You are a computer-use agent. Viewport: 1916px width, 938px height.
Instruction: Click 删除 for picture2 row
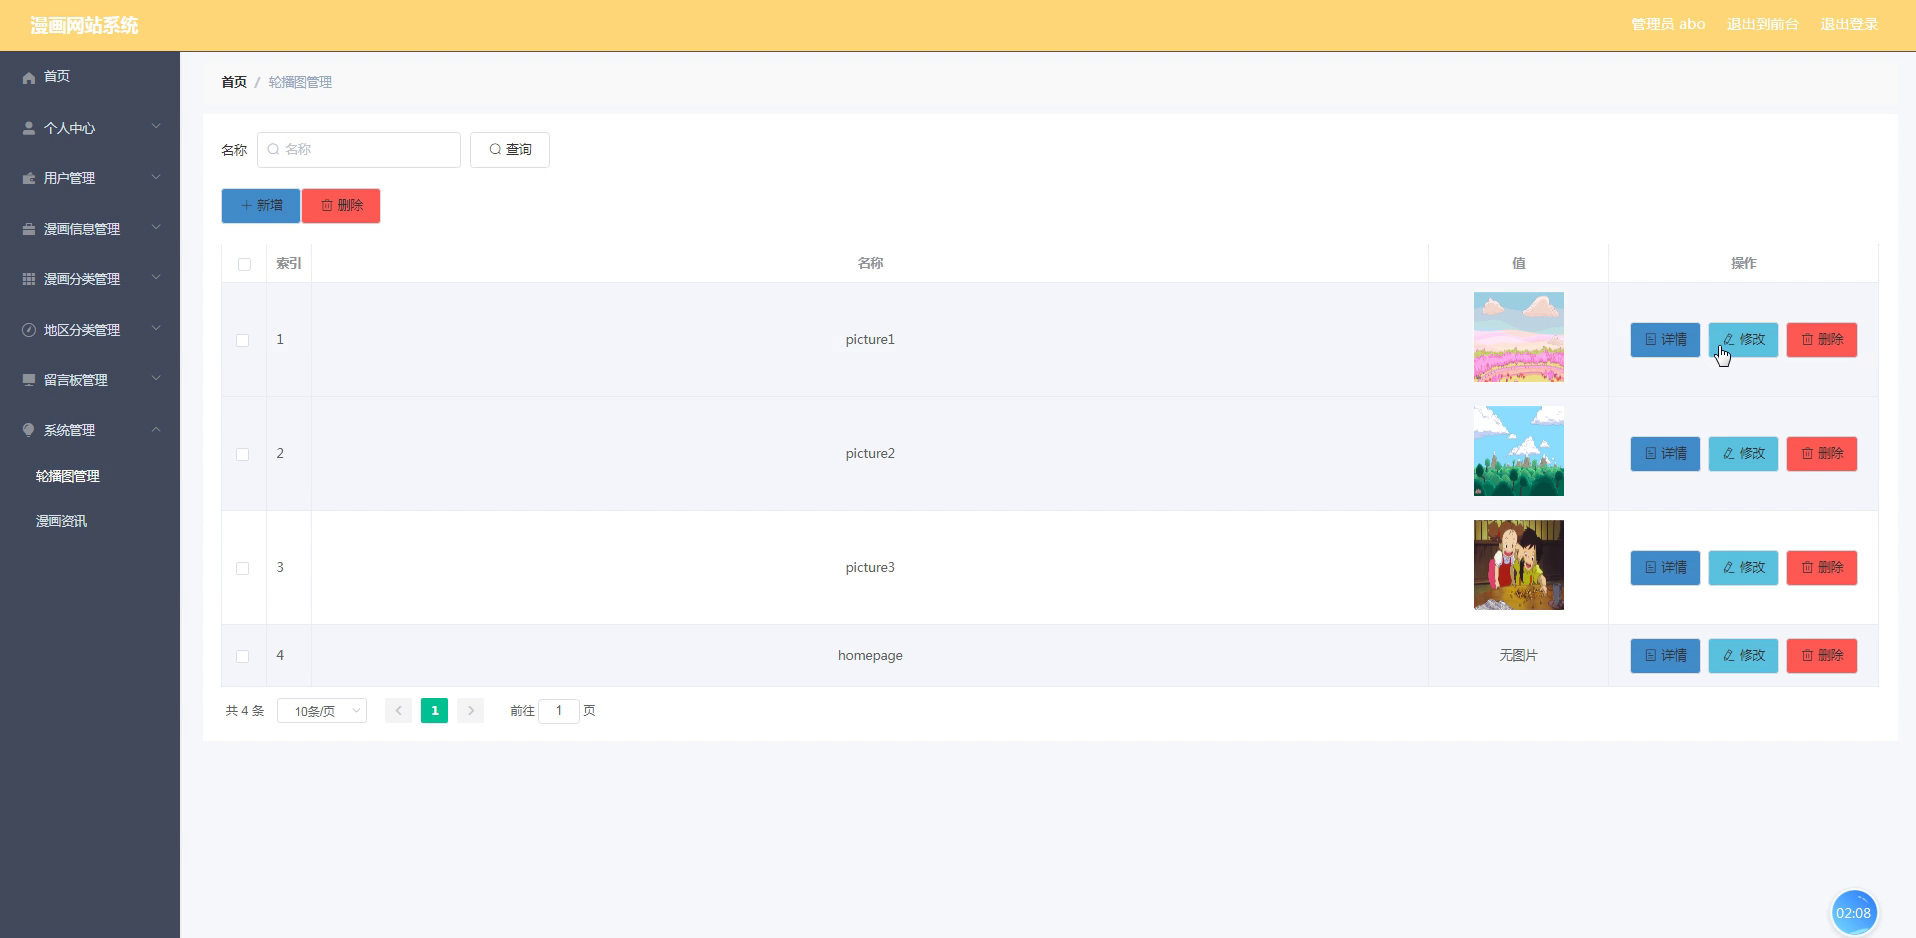pyautogui.click(x=1822, y=454)
